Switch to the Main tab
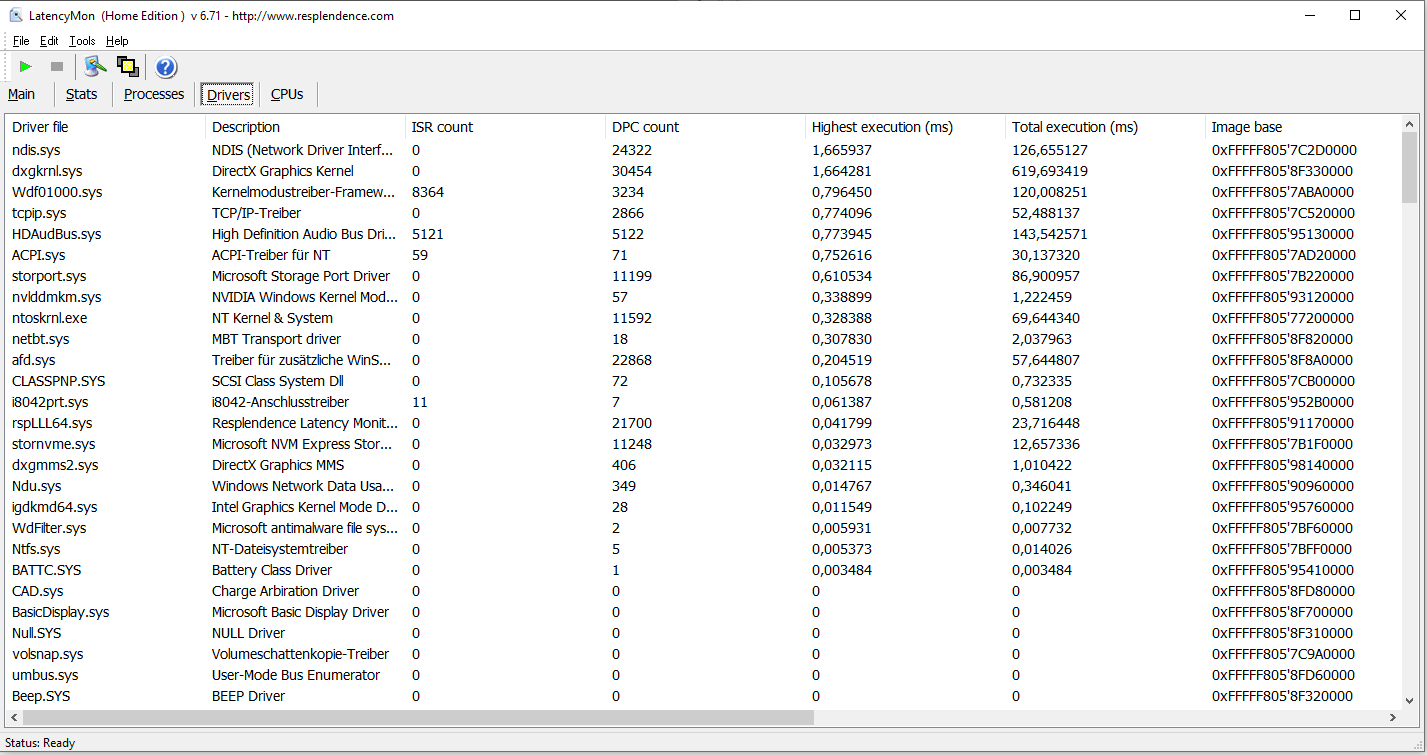 [21, 94]
